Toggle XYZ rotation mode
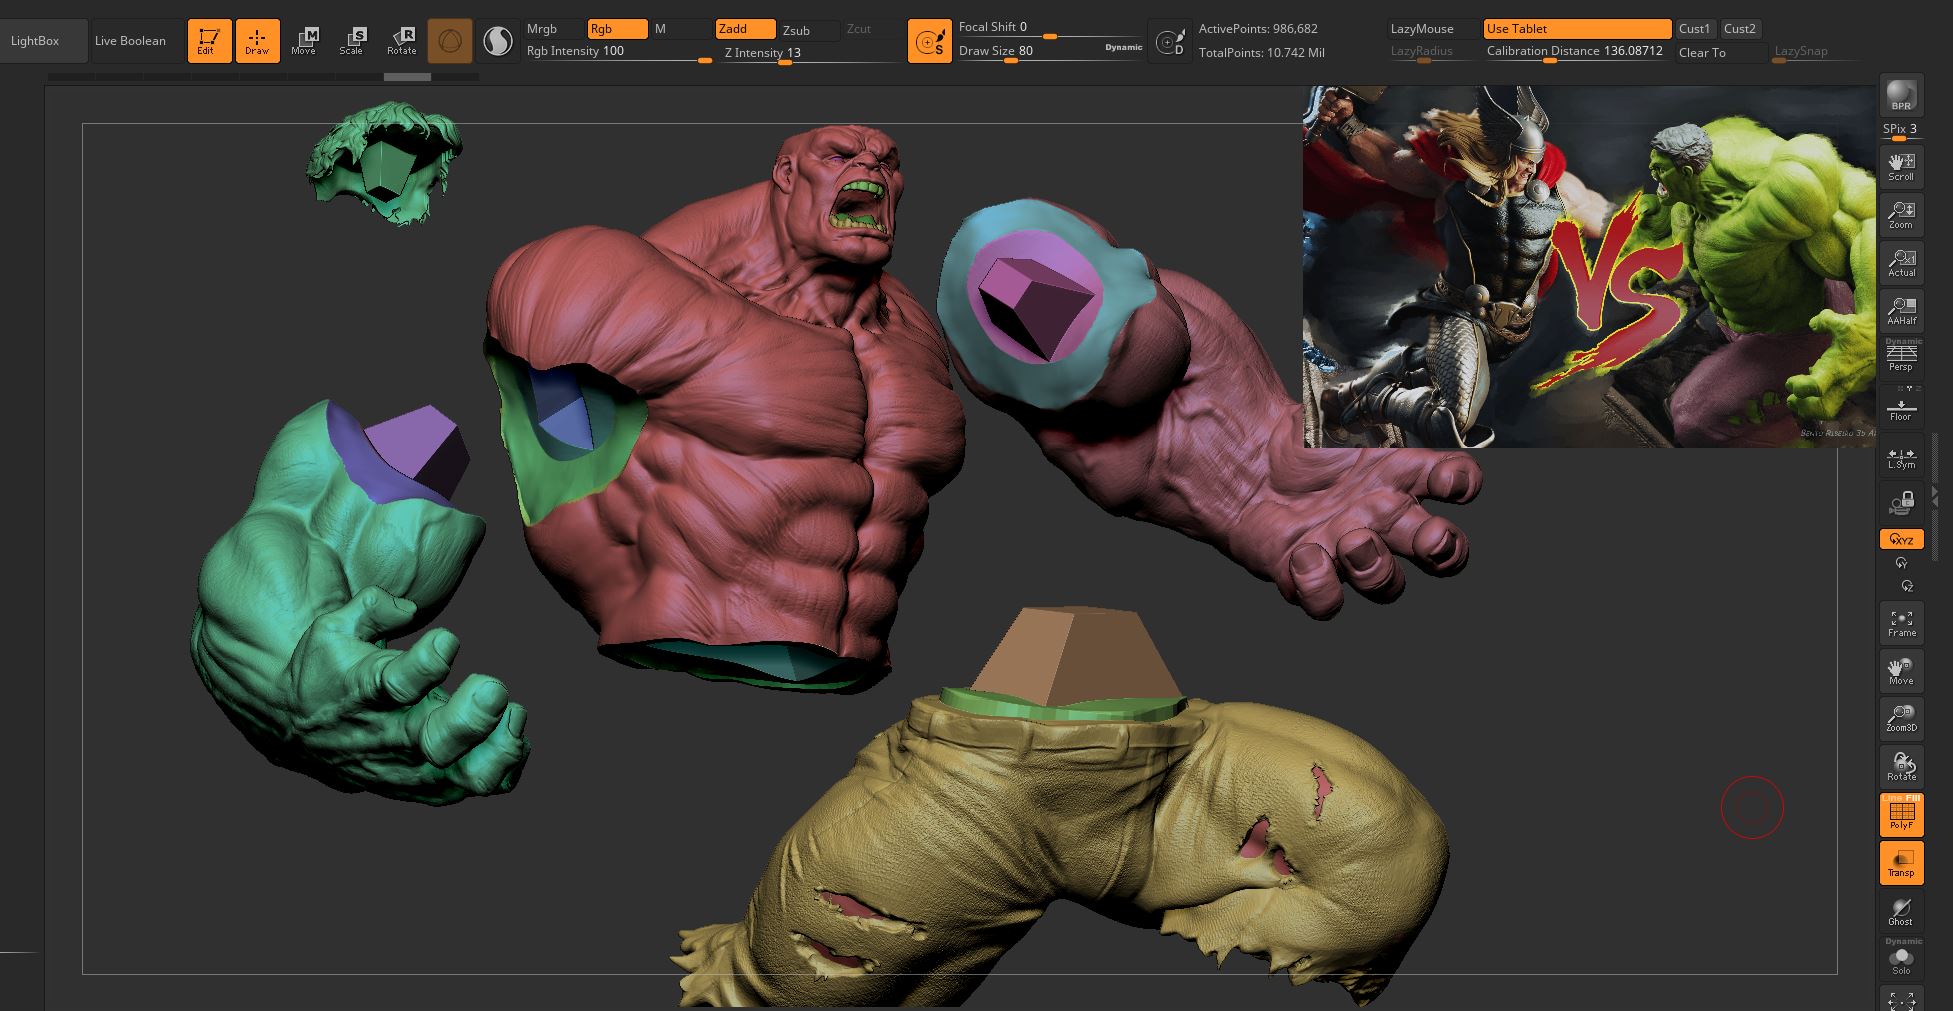The image size is (1953, 1011). pyautogui.click(x=1901, y=540)
